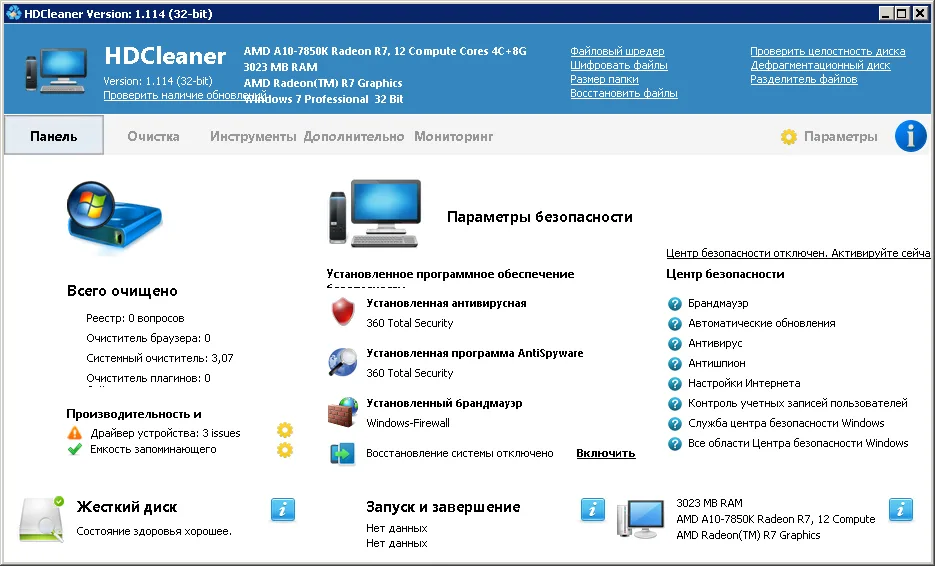Click Центр безопасности отключен activation link
The image size is (935, 566).
point(798,253)
